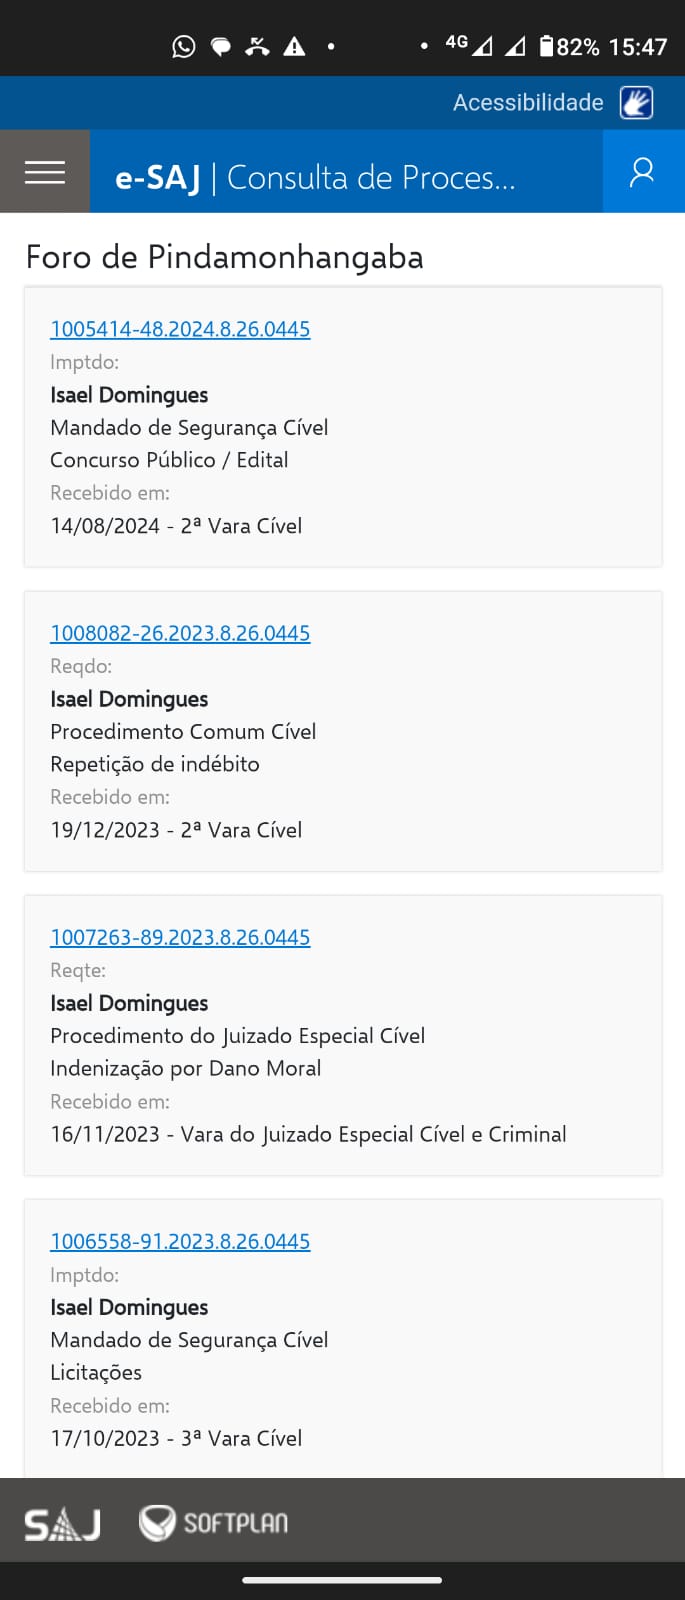The width and height of the screenshot is (685, 1600).
Task: Open process 1008082-26.2023.8.26.0445
Action: click(180, 633)
